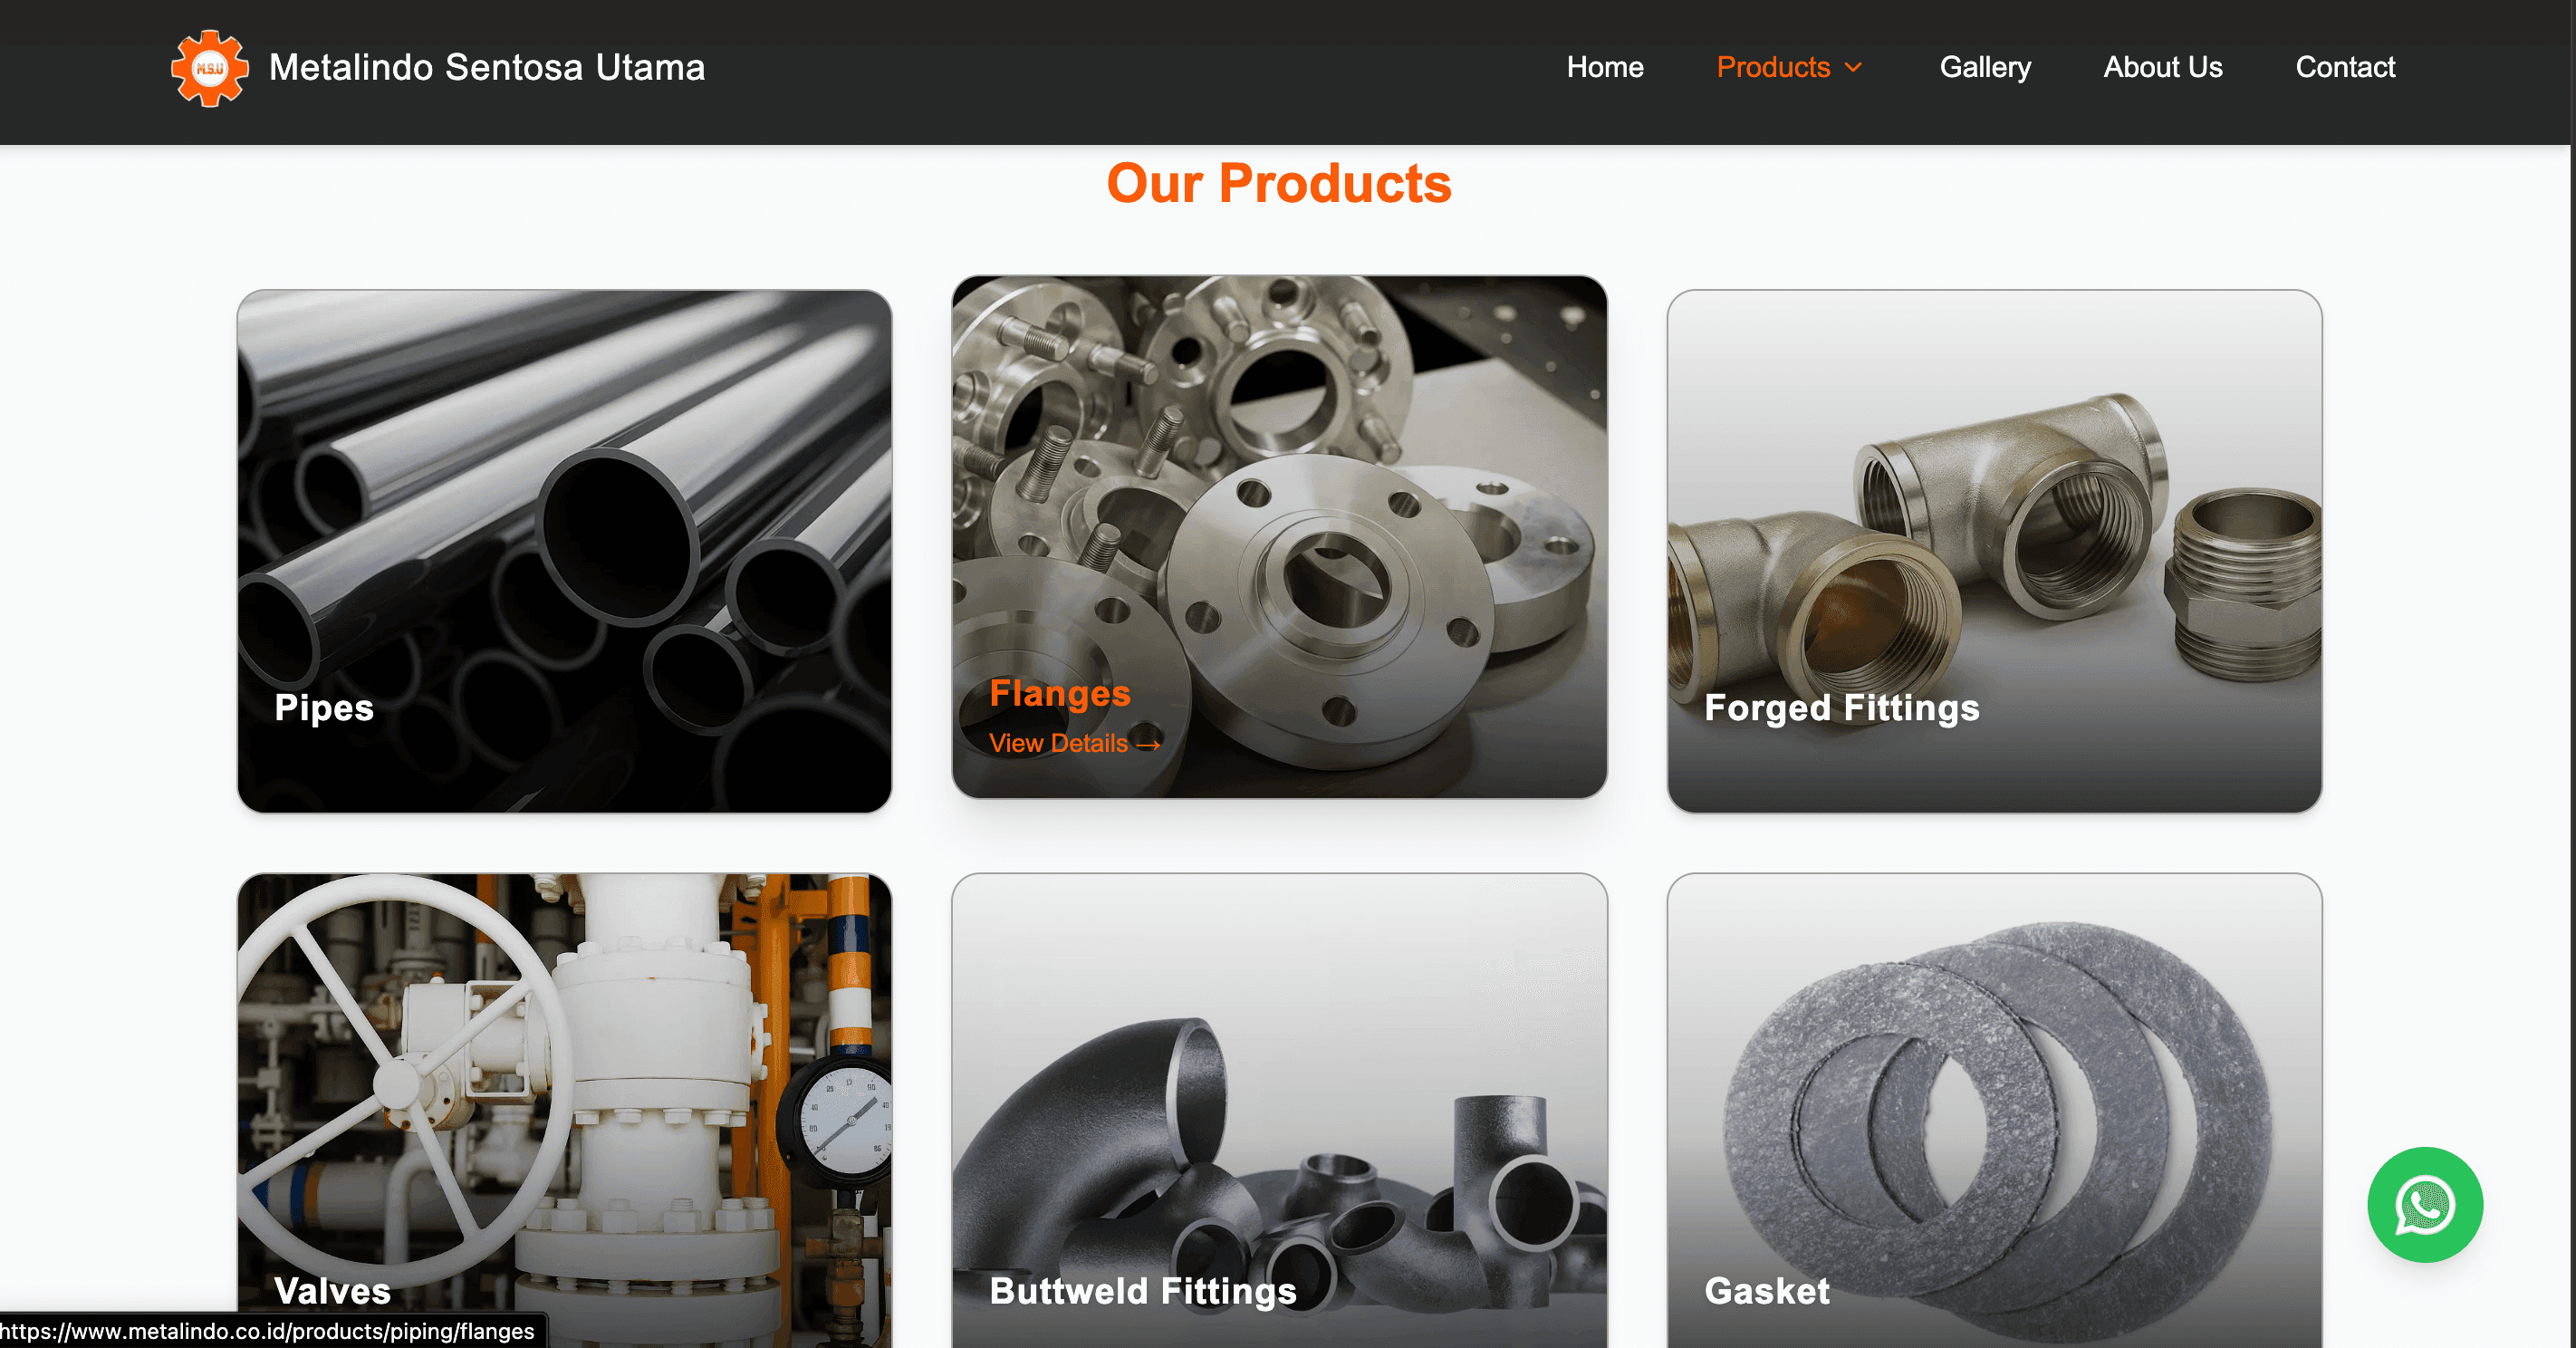Click the Metalindo Sentosa Utama site title

click(x=487, y=67)
